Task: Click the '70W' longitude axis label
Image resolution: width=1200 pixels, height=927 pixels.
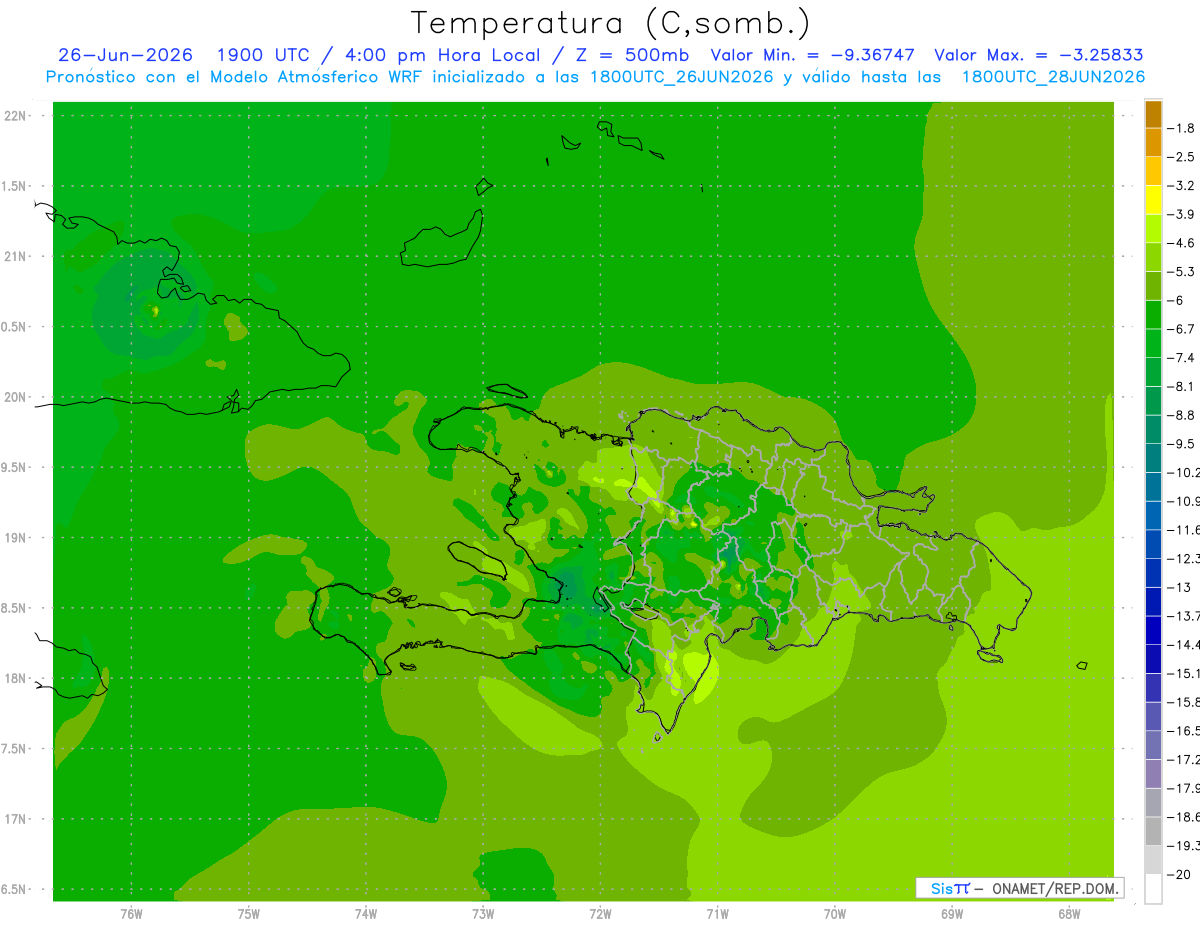Action: click(x=835, y=913)
